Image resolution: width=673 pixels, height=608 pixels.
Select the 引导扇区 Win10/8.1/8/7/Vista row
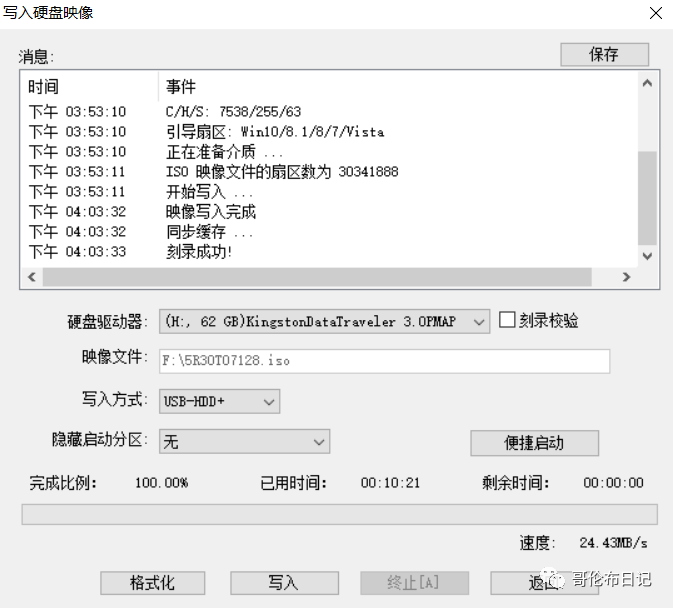click(329, 132)
